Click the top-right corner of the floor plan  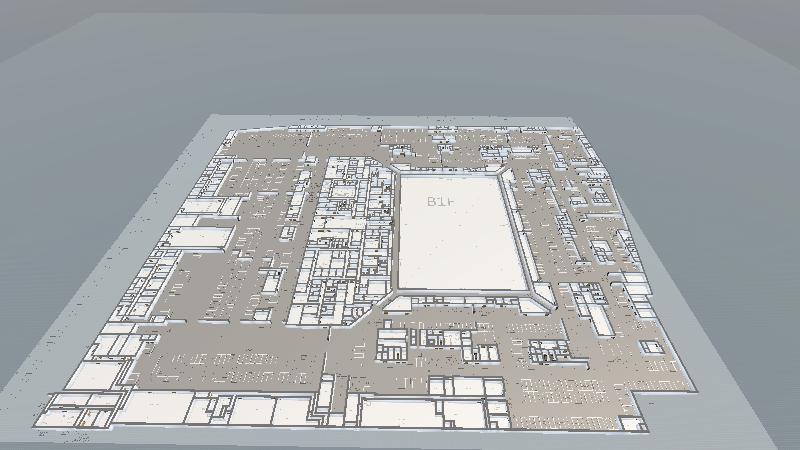[x=574, y=124]
